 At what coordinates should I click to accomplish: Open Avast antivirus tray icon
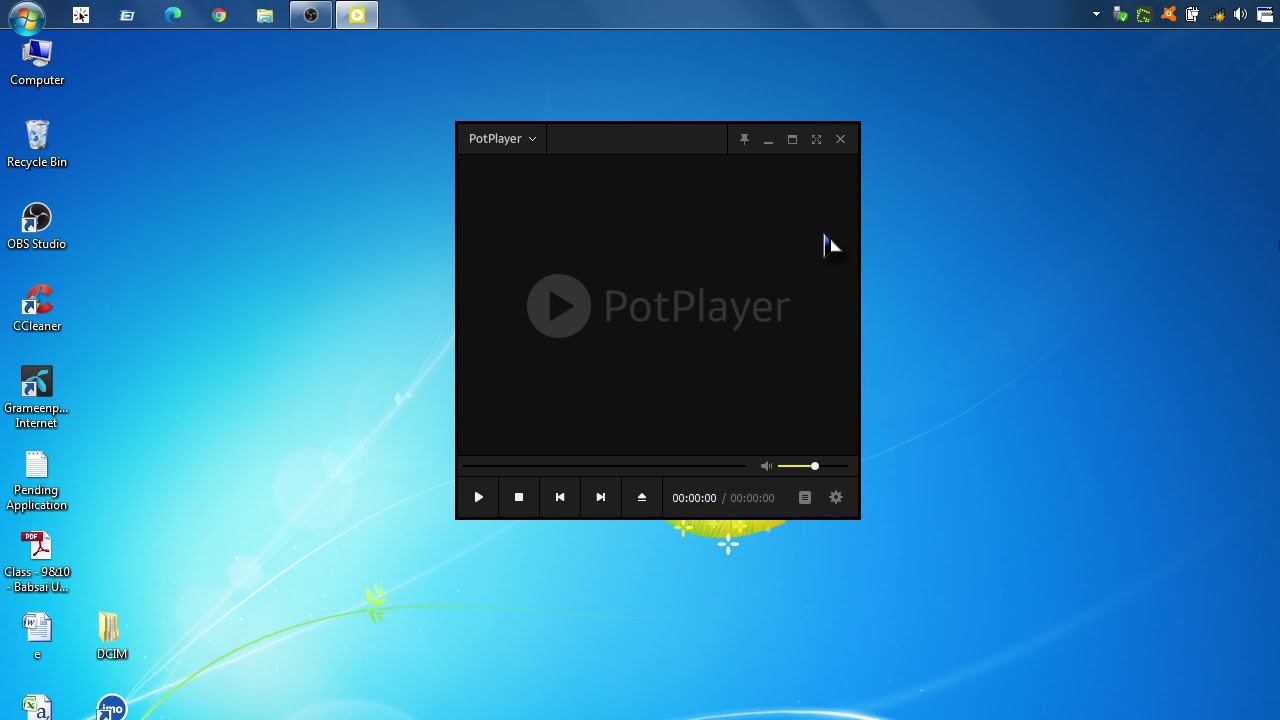1168,15
